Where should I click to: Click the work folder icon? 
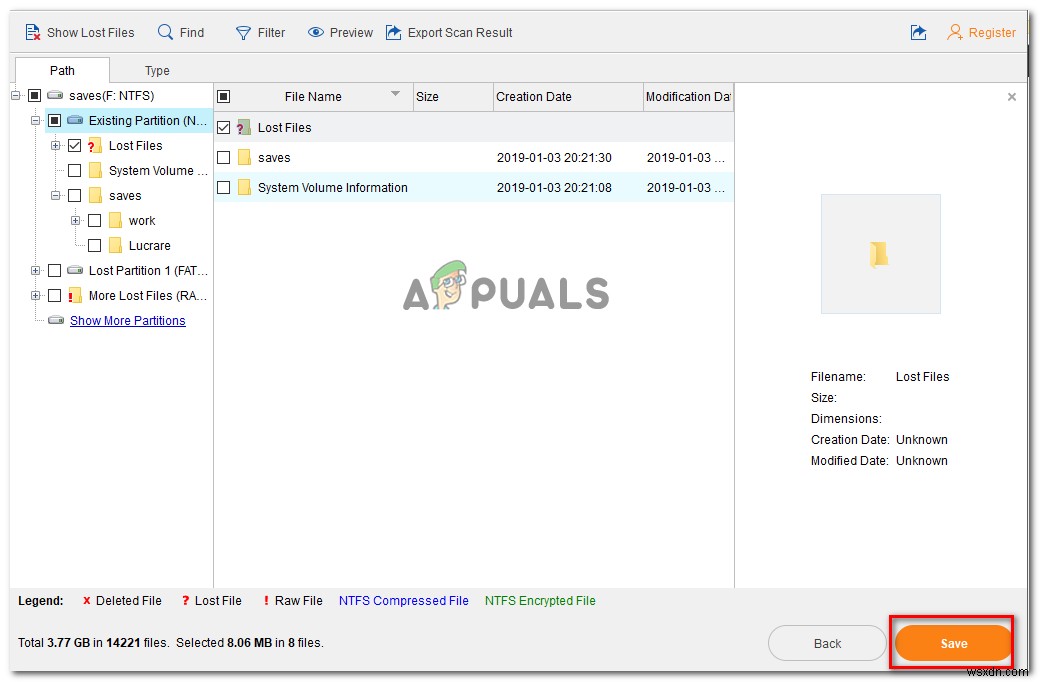pyautogui.click(x=115, y=220)
